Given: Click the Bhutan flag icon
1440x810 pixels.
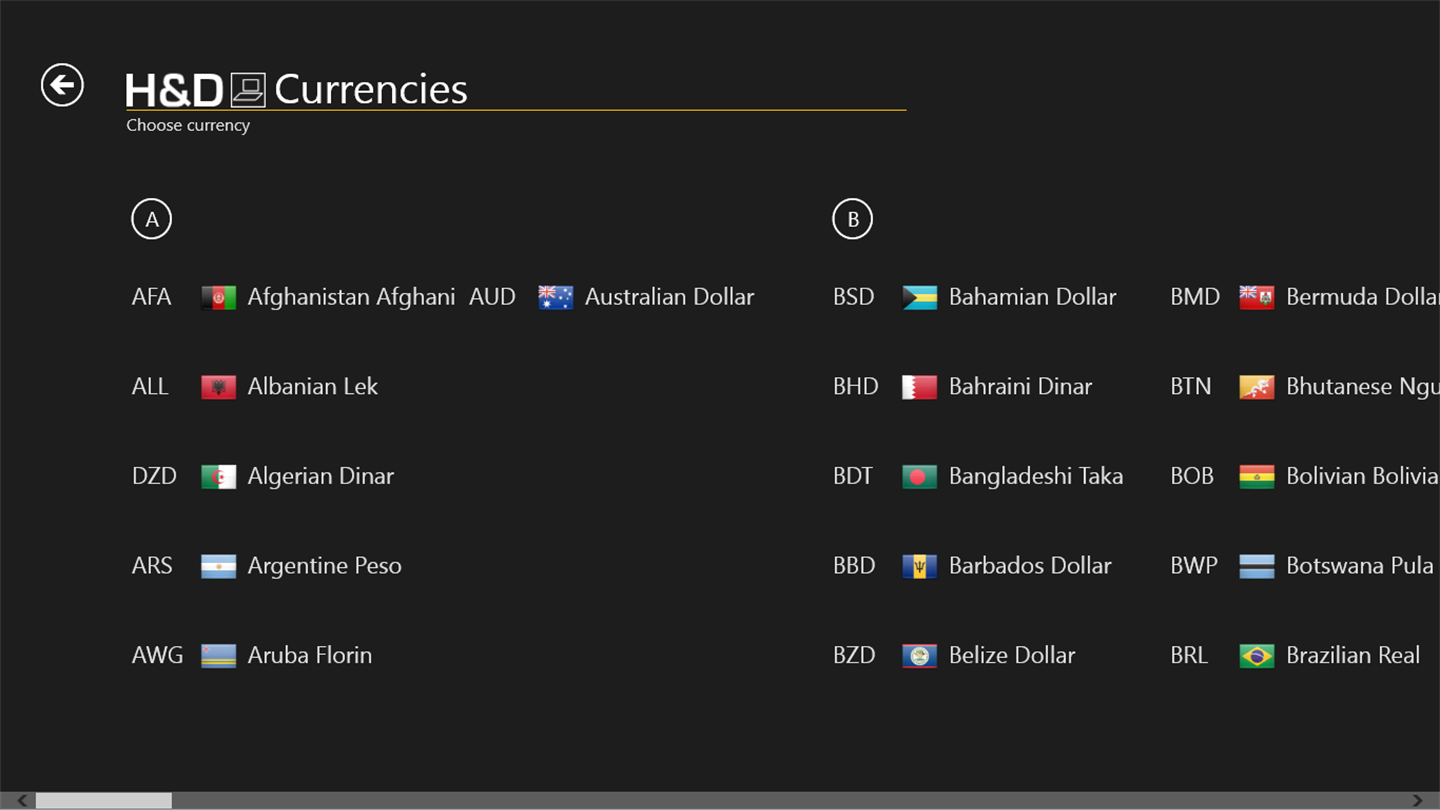Looking at the screenshot, I should 1256,387.
